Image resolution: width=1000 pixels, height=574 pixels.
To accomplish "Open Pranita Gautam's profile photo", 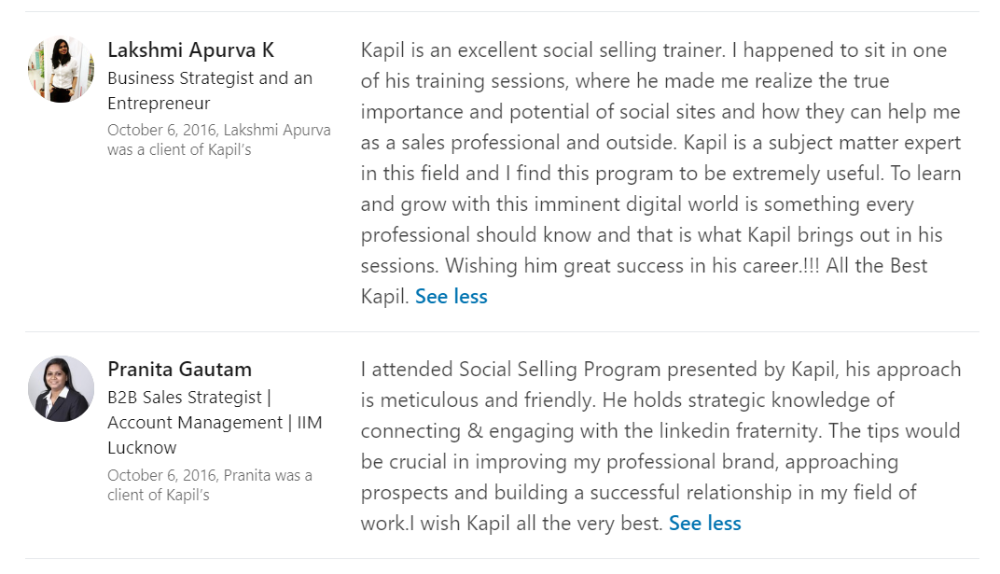I will point(61,388).
